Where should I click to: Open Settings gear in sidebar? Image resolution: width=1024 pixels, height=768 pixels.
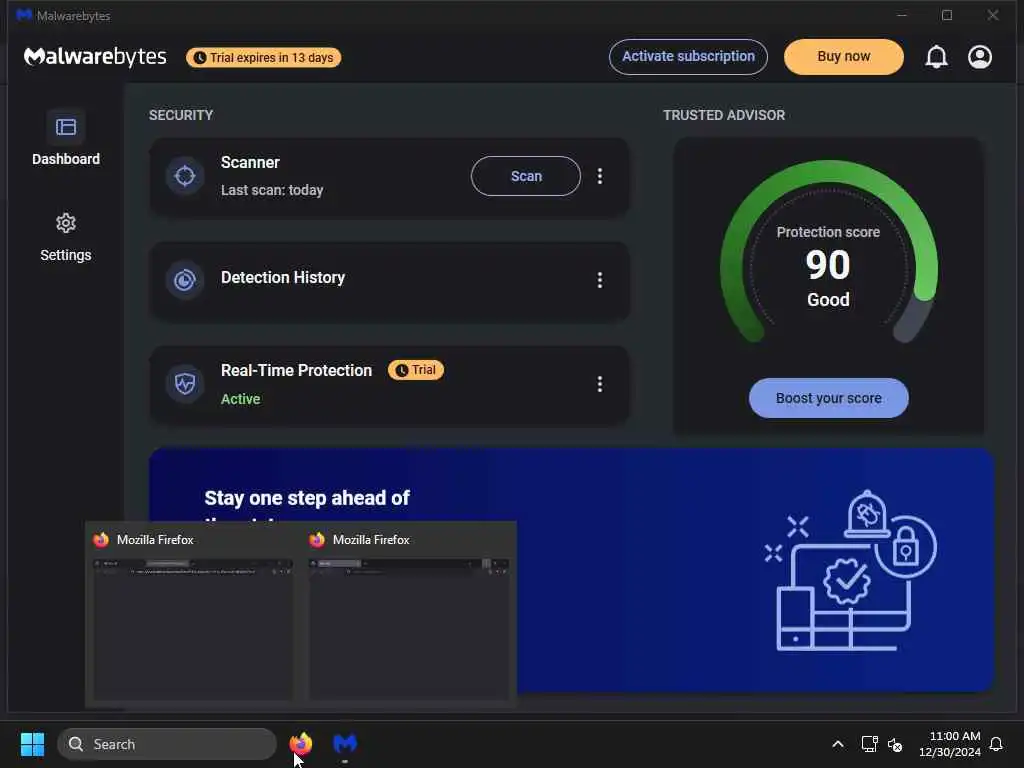pyautogui.click(x=66, y=223)
